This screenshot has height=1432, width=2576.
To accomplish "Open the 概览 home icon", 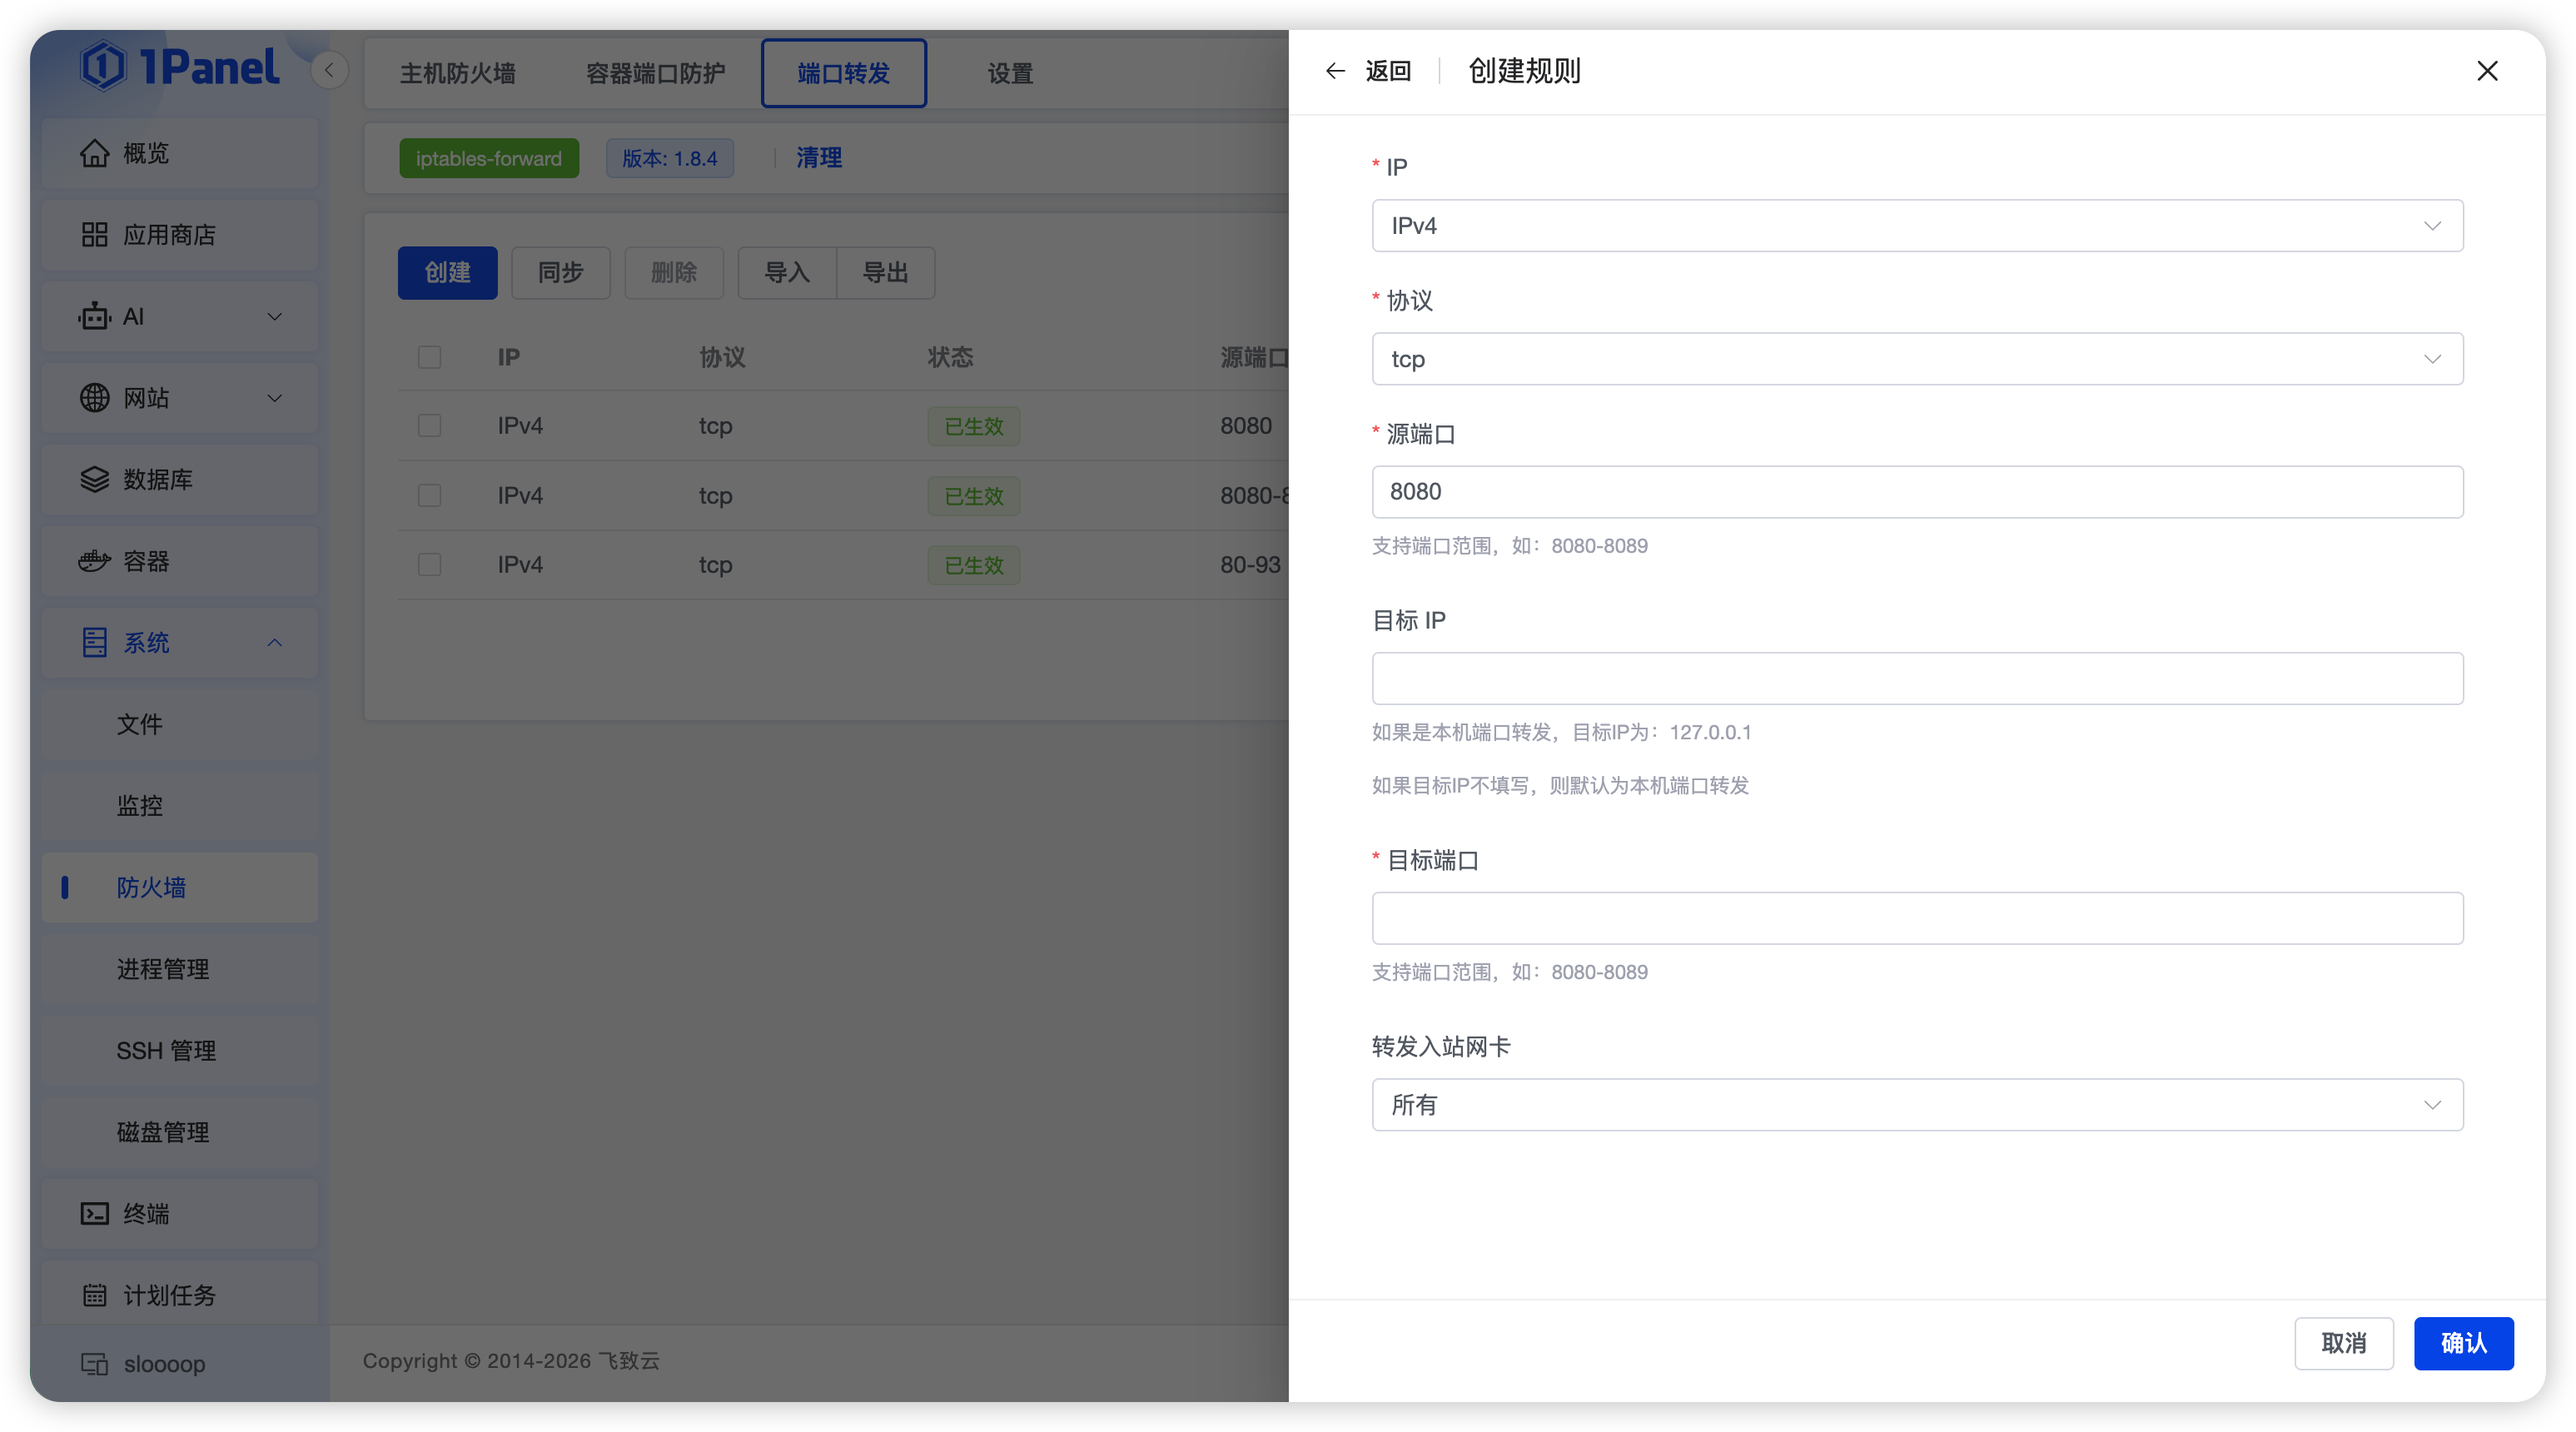I will tap(95, 153).
